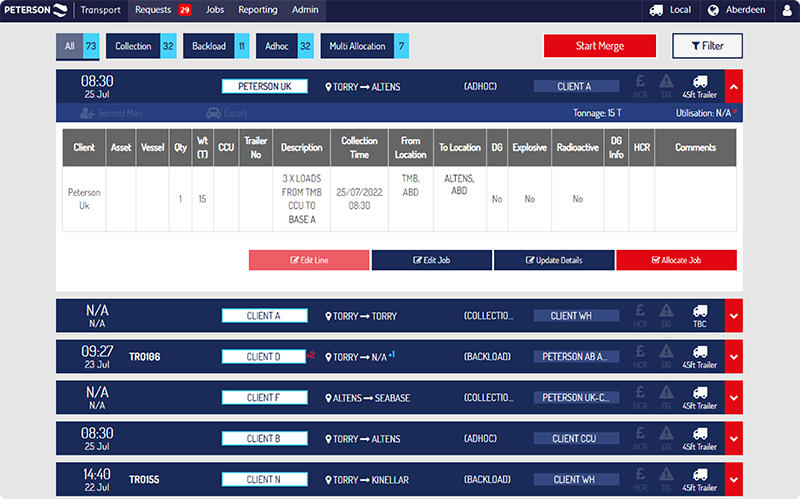The image size is (800, 499).
Task: Open the Local truck icon in header
Action: (x=656, y=10)
